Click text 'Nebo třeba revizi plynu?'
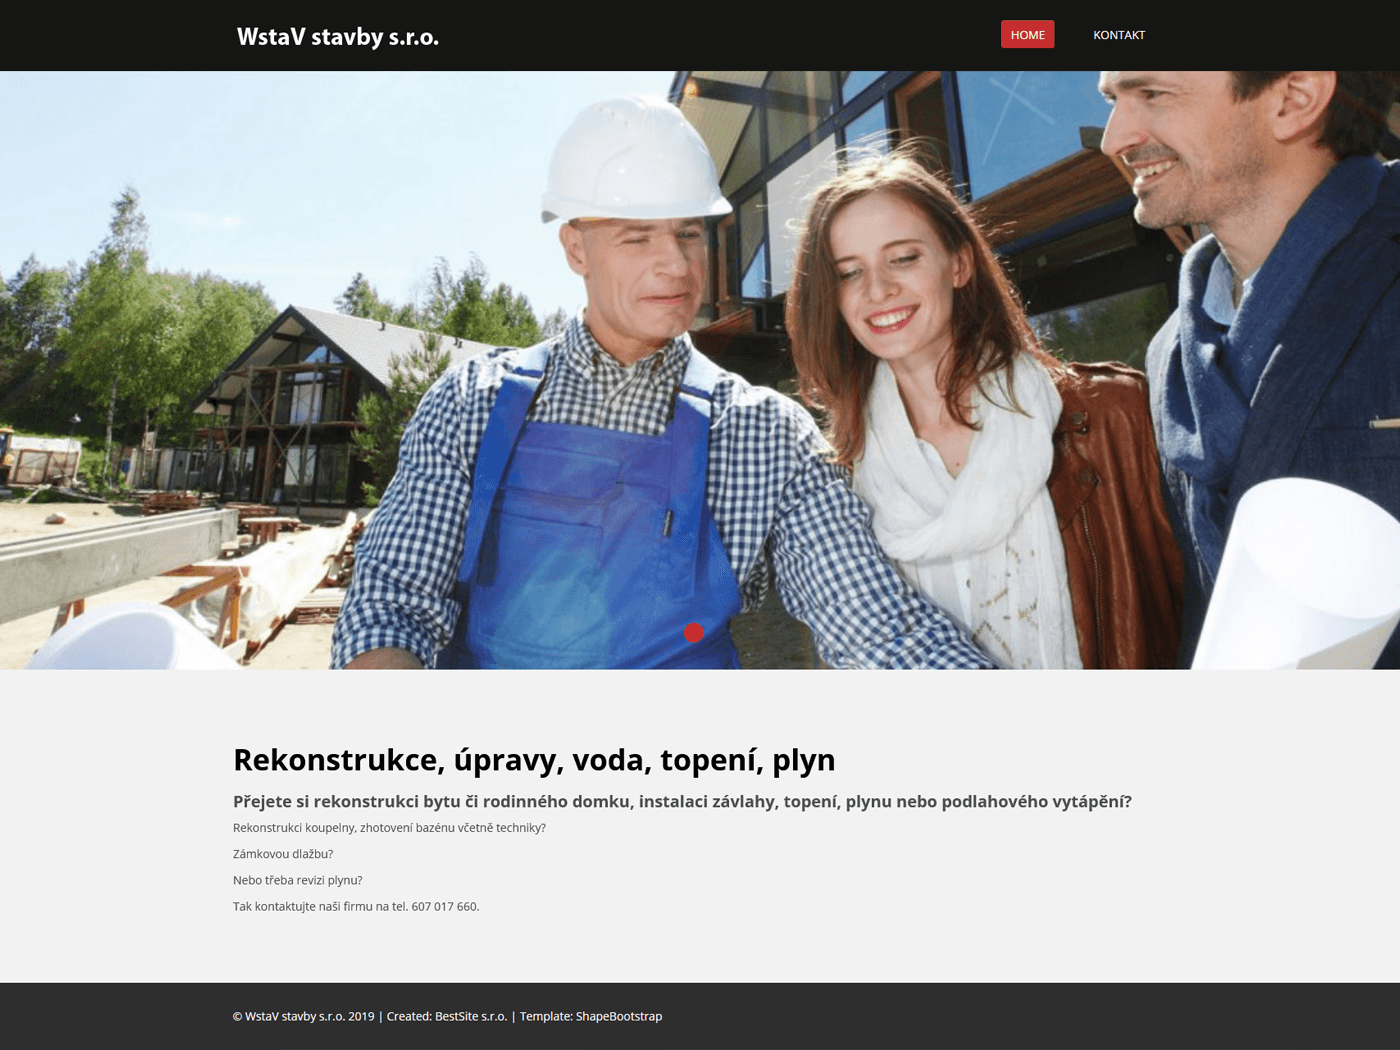 click(298, 880)
